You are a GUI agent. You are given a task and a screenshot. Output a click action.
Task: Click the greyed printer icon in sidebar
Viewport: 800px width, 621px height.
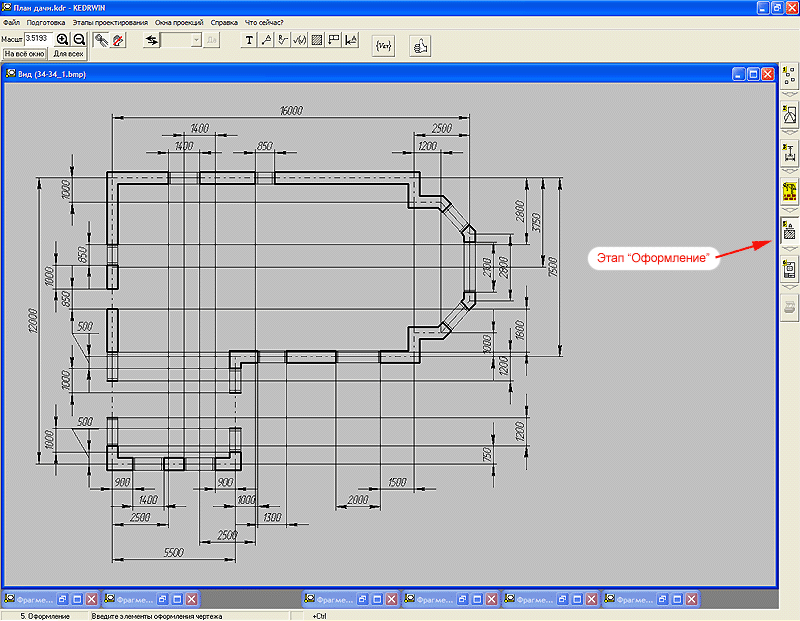tap(789, 307)
